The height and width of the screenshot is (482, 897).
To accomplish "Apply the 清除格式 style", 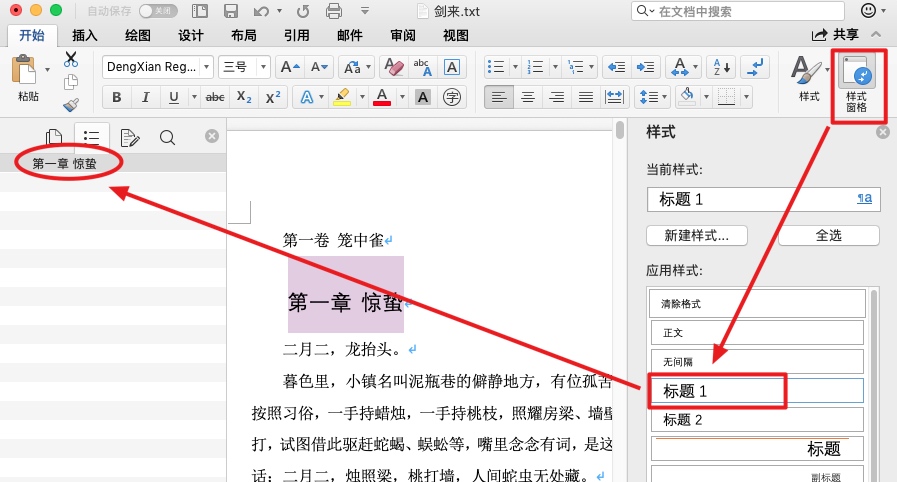I will pyautogui.click(x=757, y=304).
